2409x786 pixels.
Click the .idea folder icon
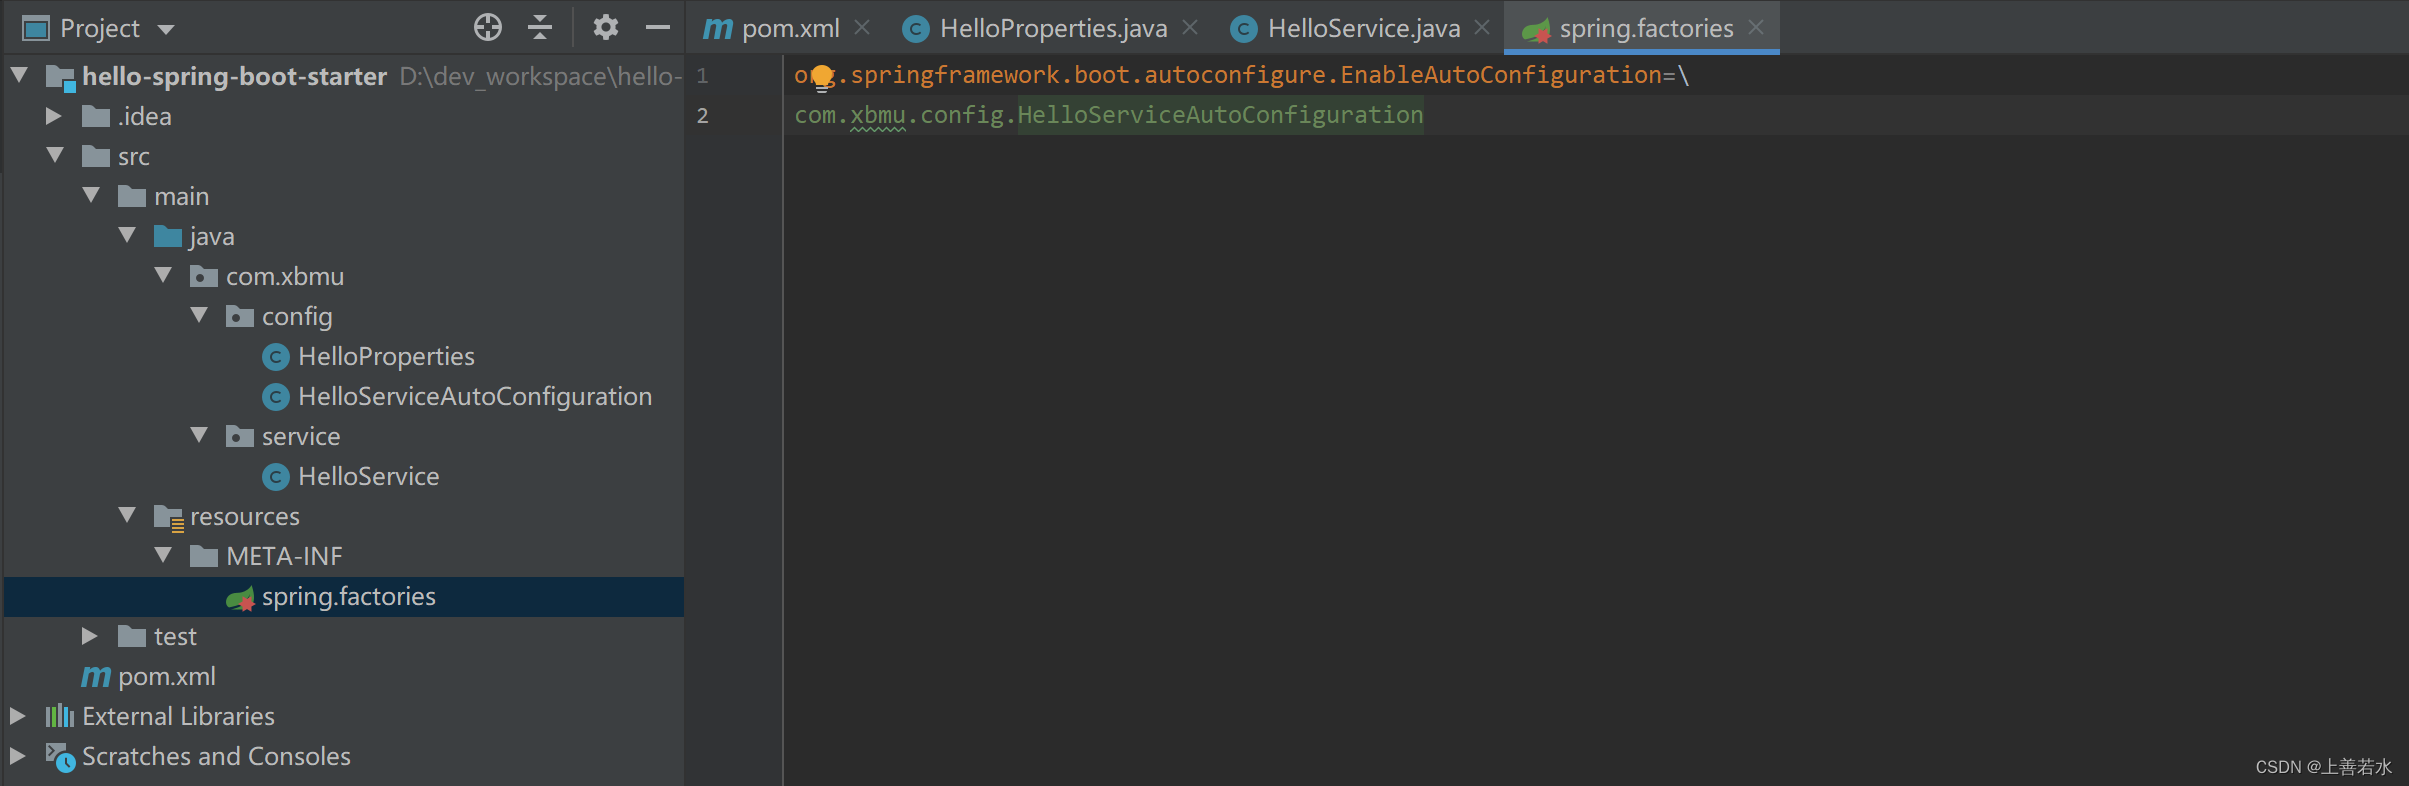pos(96,116)
